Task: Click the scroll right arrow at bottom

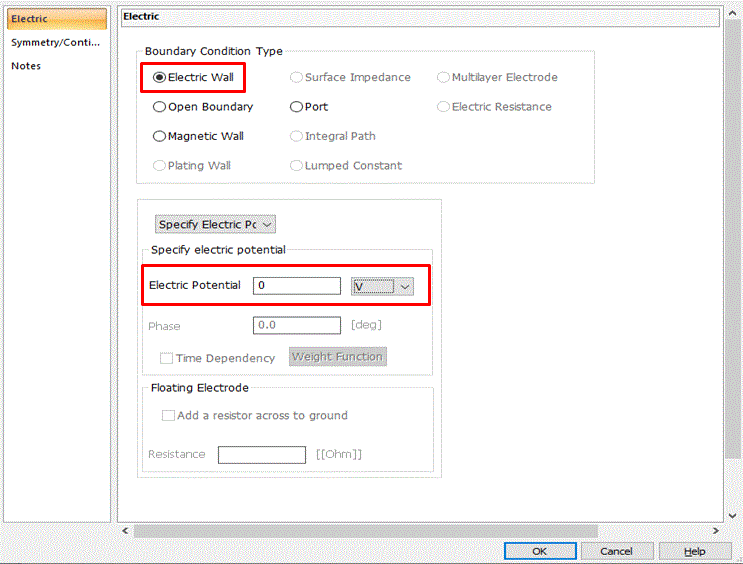Action: click(716, 530)
